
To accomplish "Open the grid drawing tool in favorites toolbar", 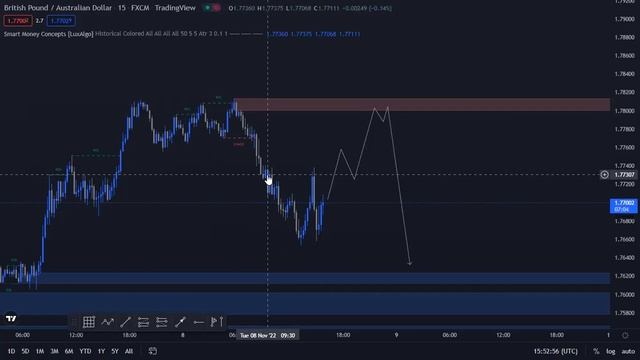I will pyautogui.click(x=89, y=322).
